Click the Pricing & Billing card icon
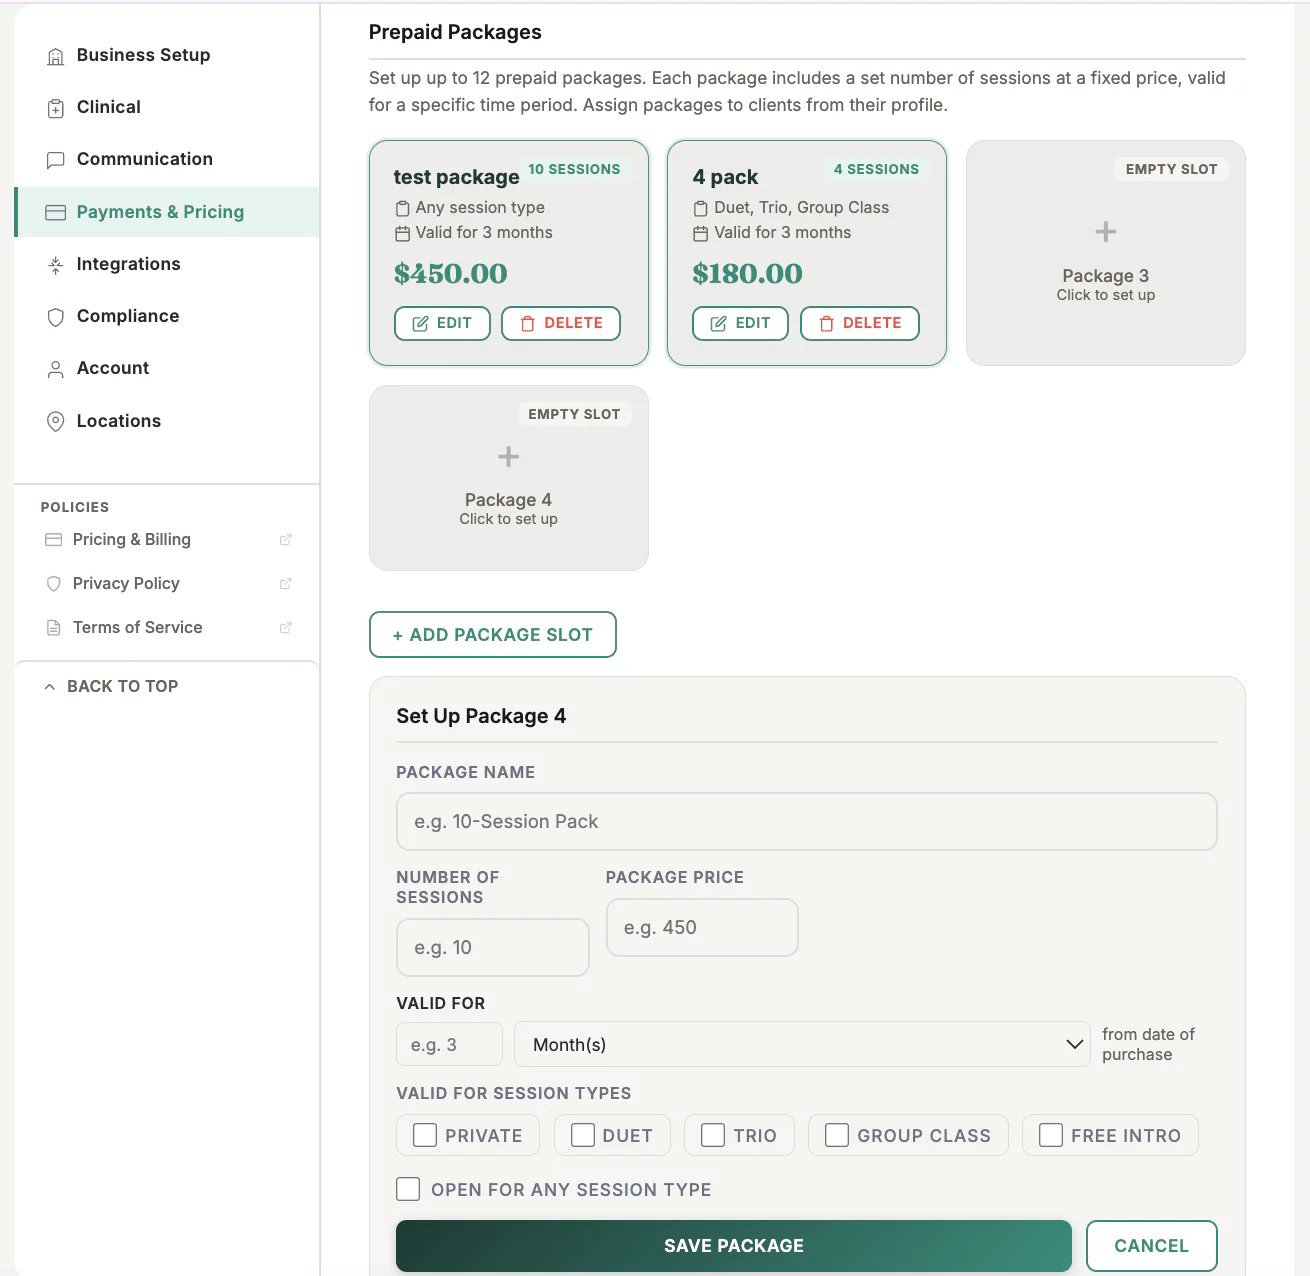Screen dimensions: 1310x1276 [x=54, y=540]
